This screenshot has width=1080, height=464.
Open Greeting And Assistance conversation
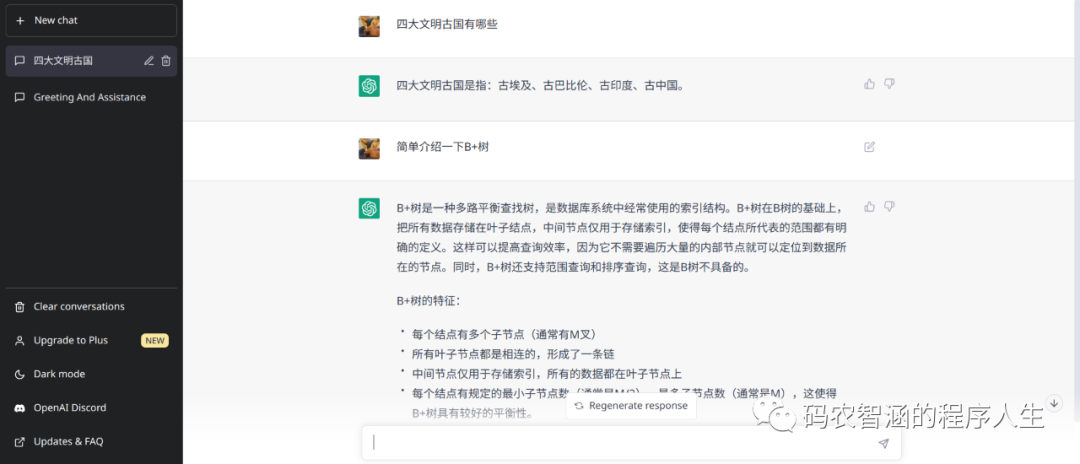click(x=91, y=98)
